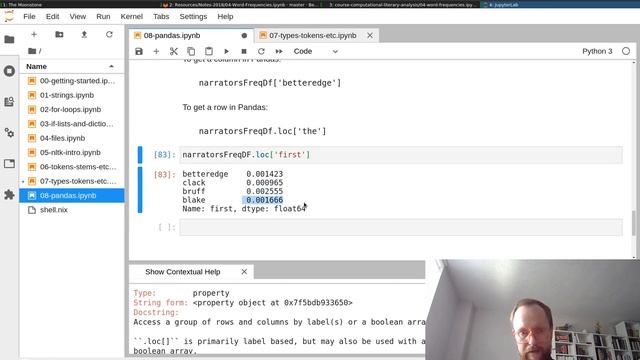The width and height of the screenshot is (640, 360).
Task: Open 02-for-loops.ipynb in file list
Action: coord(72,109)
